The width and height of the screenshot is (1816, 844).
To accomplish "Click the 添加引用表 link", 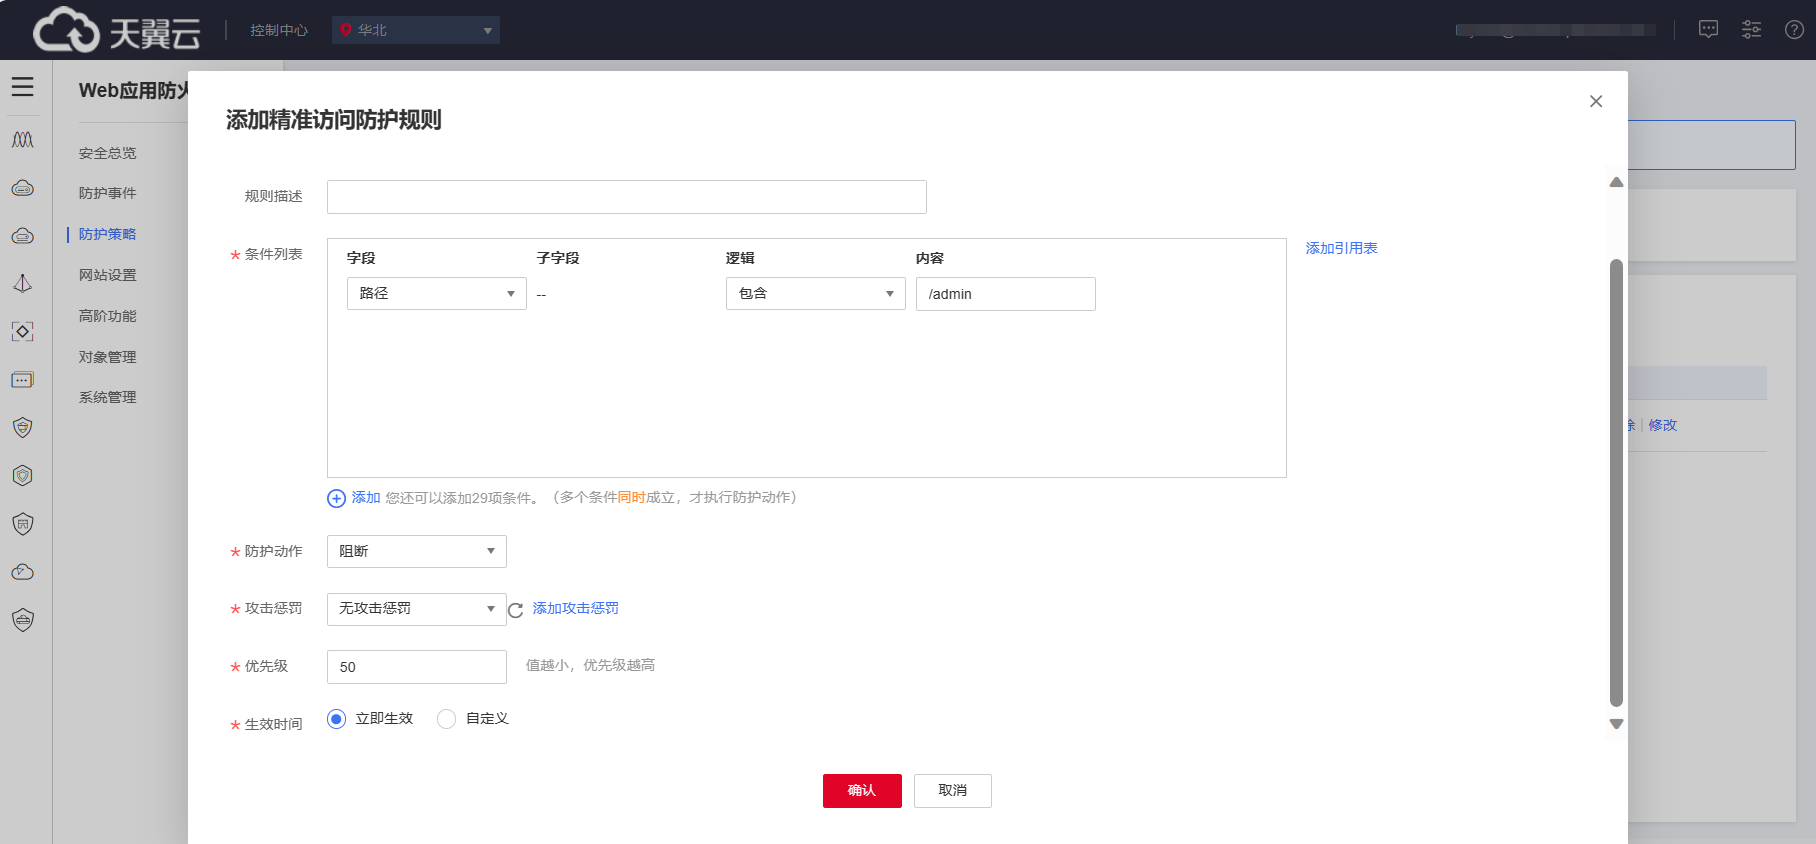I will pos(1341,248).
